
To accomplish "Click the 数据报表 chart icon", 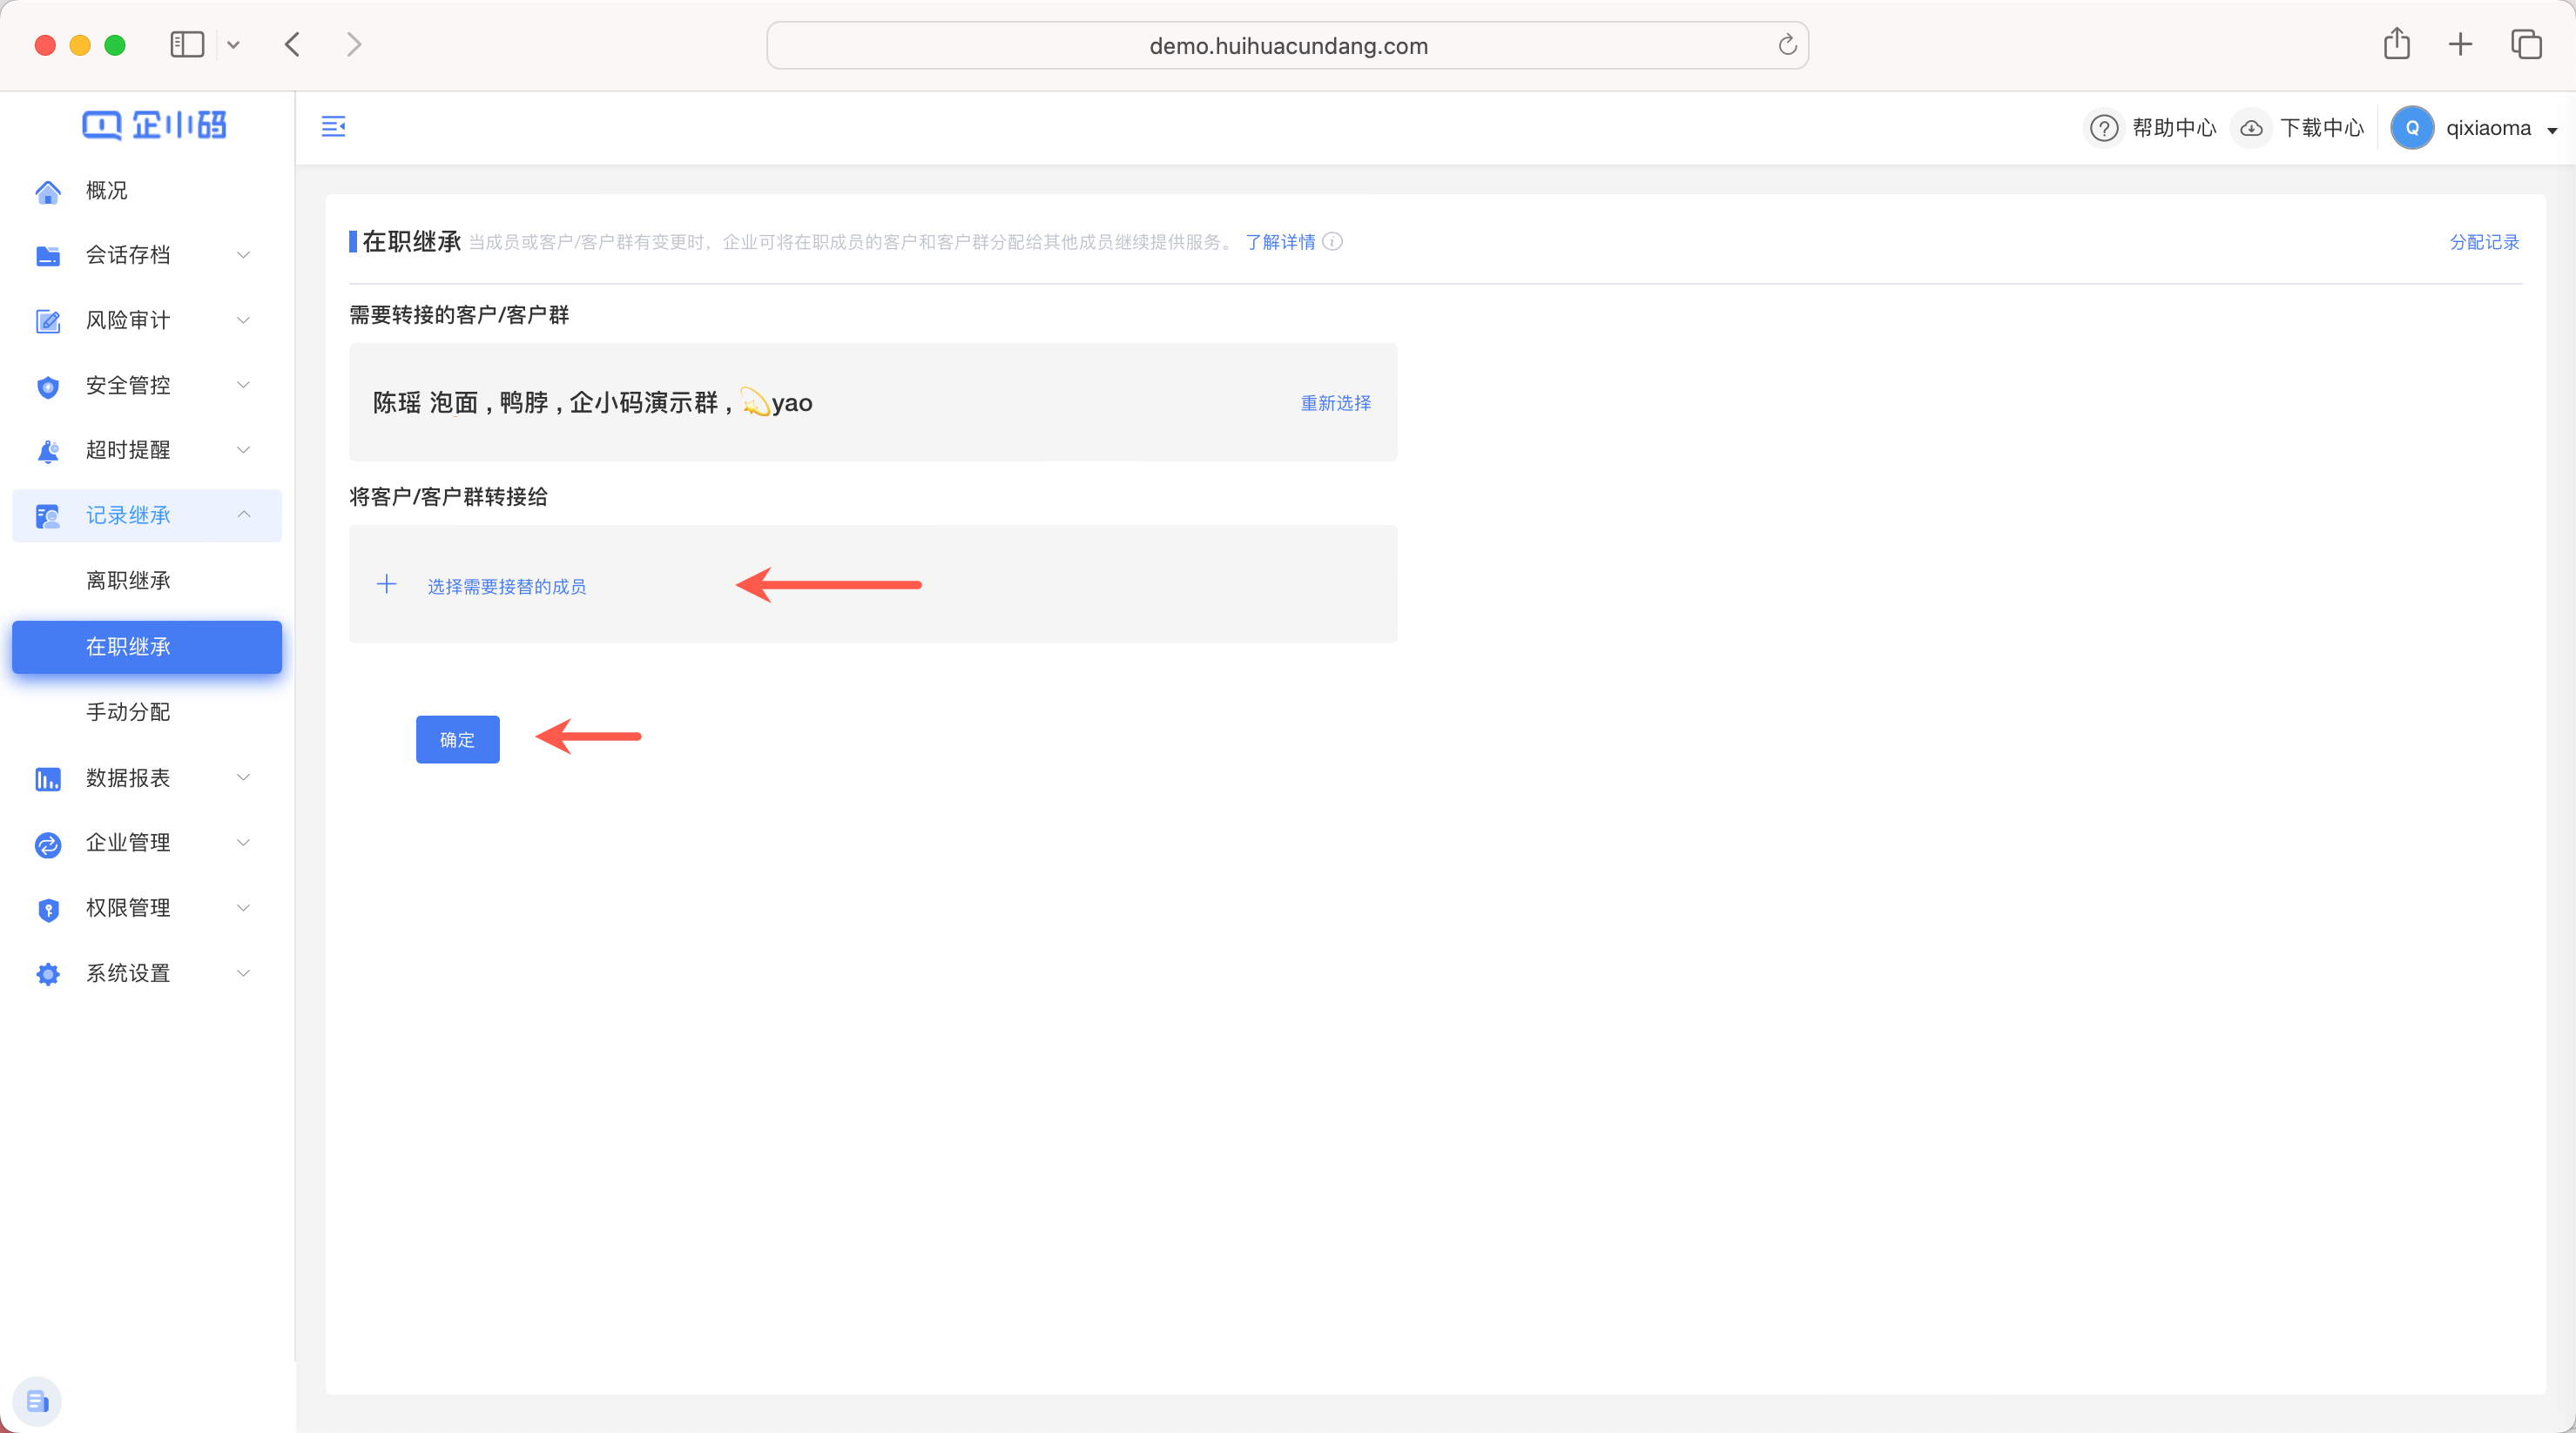I will (48, 779).
